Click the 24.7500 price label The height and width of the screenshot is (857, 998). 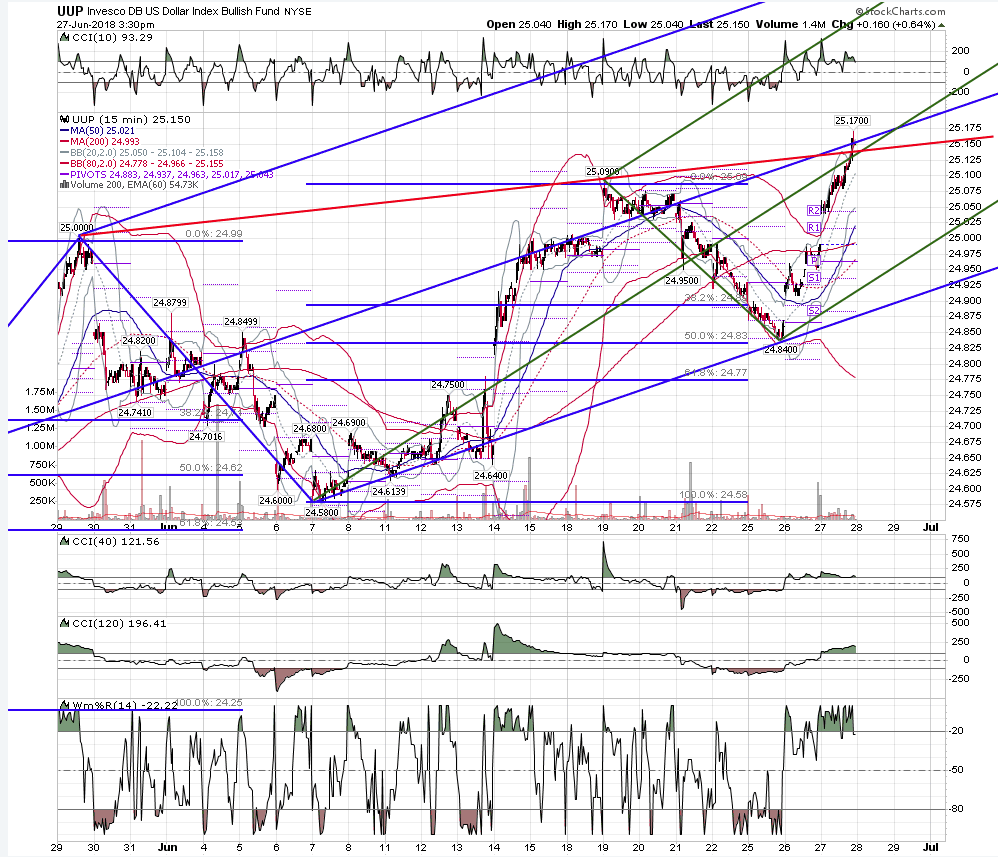[x=448, y=385]
